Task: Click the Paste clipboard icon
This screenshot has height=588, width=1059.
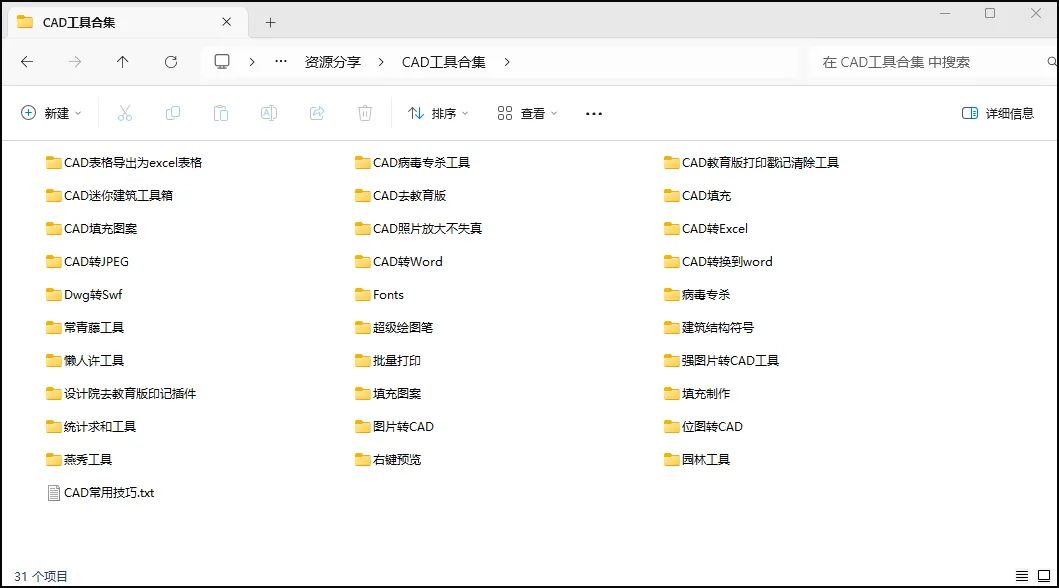Action: [221, 113]
